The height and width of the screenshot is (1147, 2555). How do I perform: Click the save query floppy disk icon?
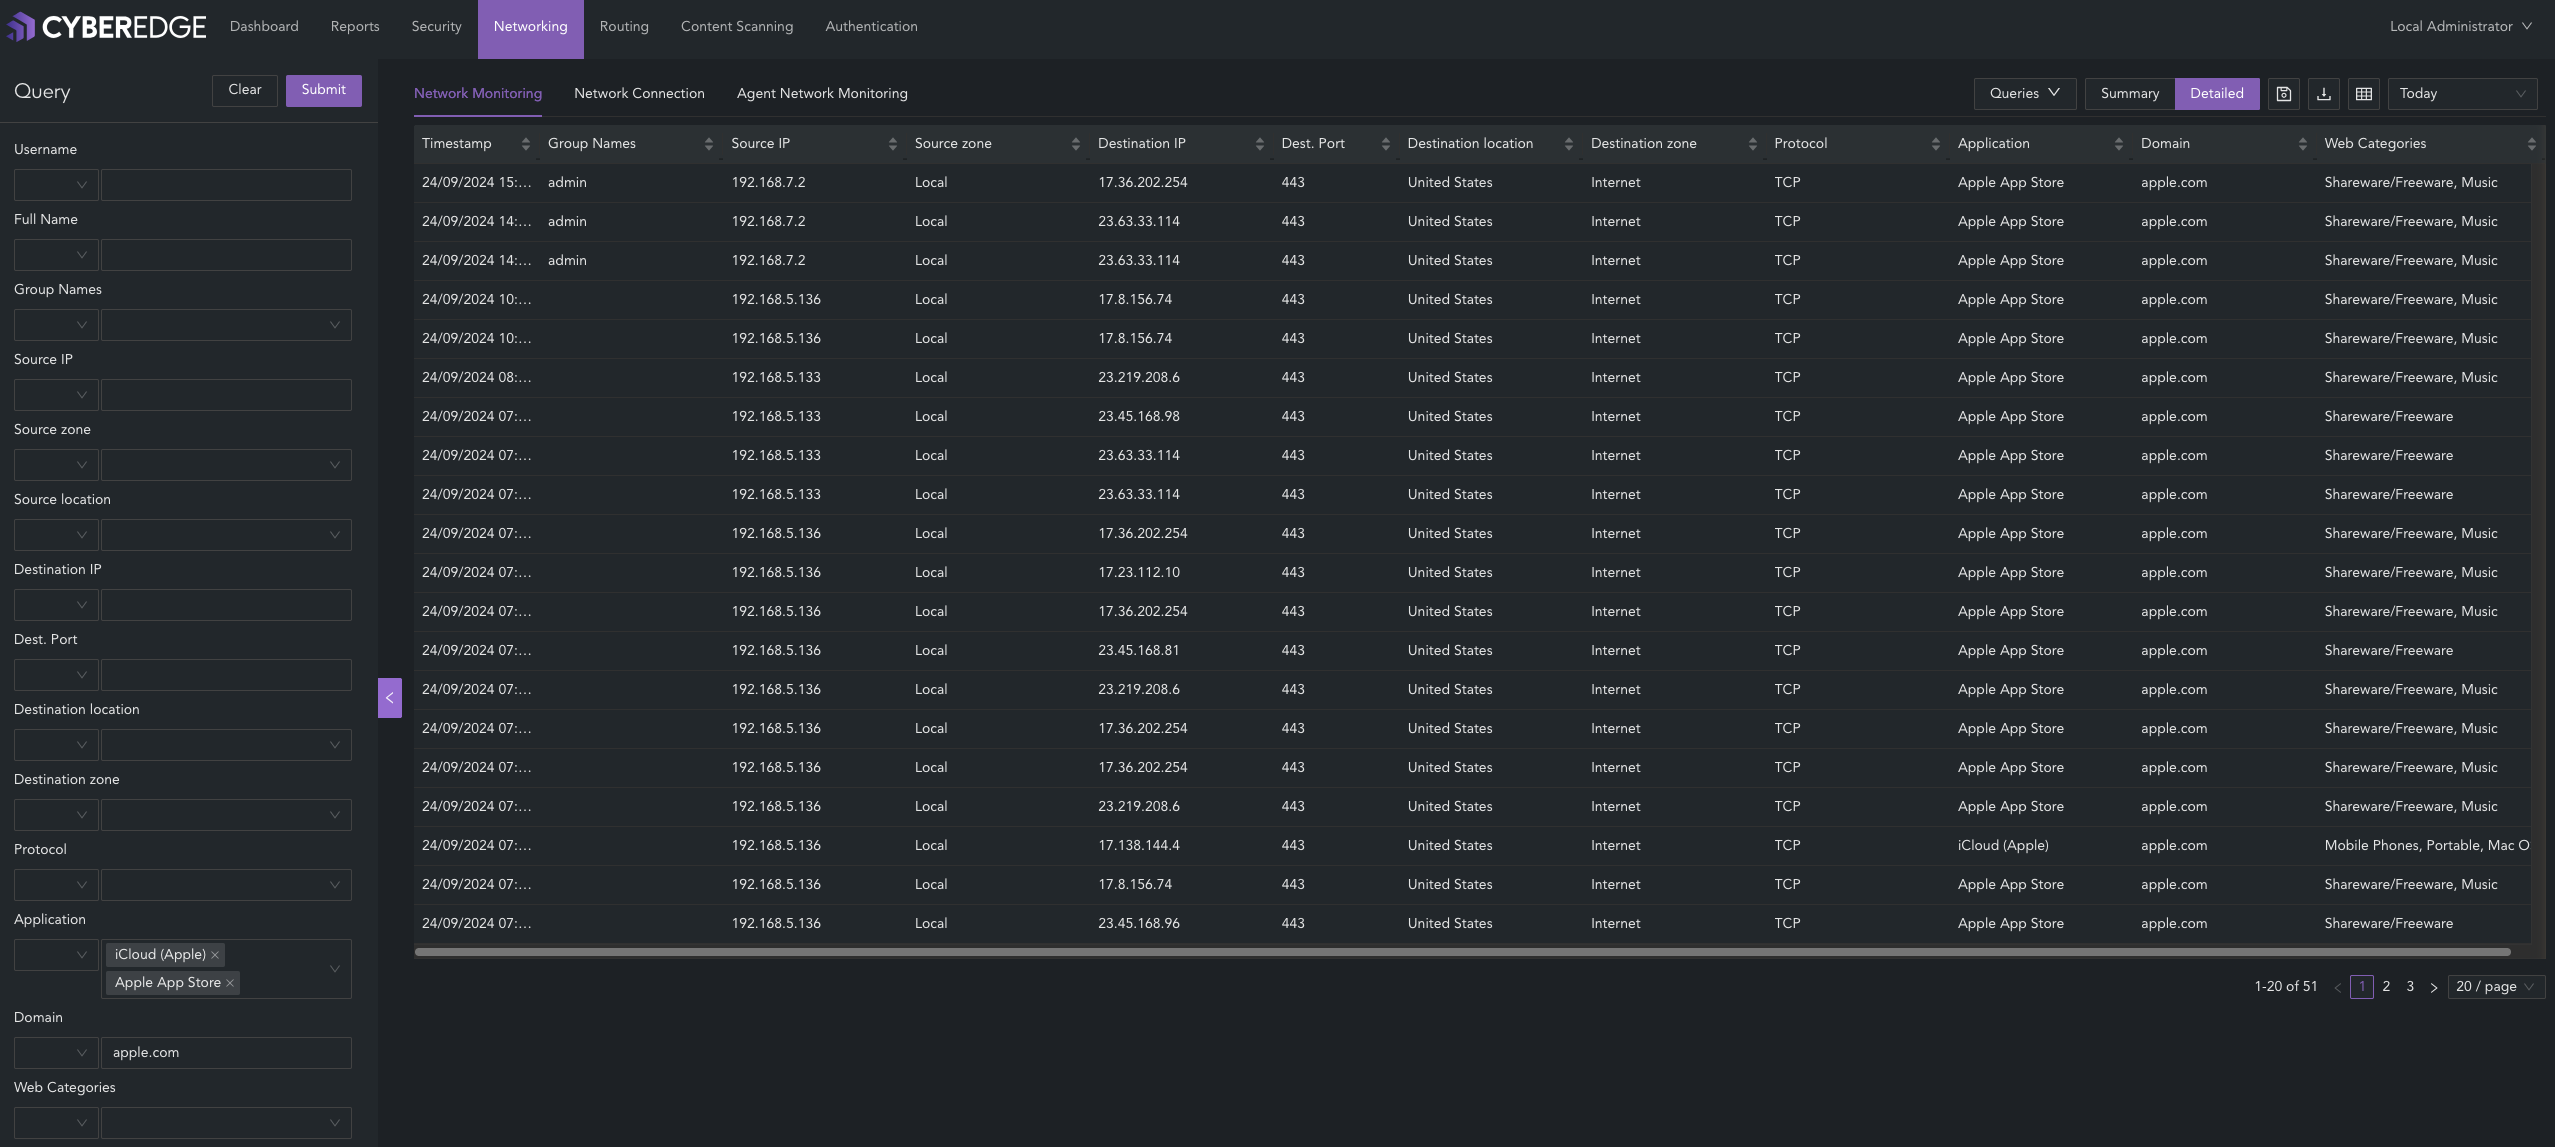pos(2283,93)
